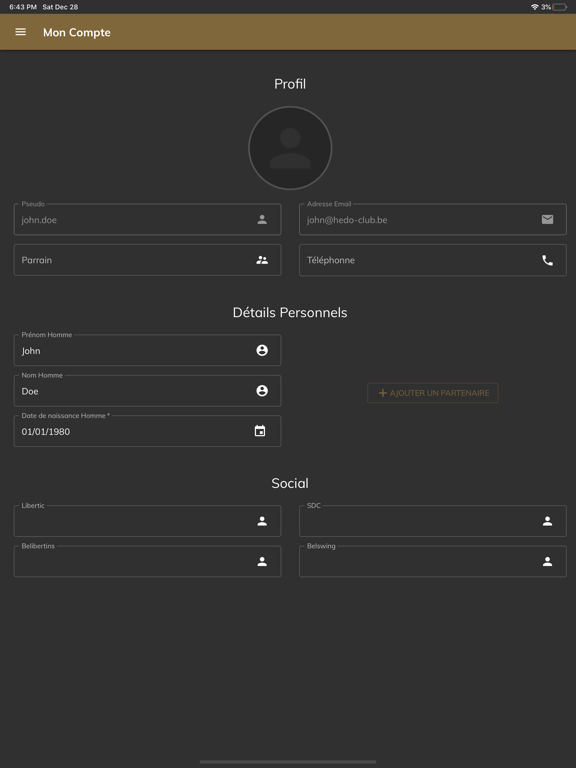The image size is (576, 768).
Task: Focus the Libertic social field
Action: coord(147,521)
